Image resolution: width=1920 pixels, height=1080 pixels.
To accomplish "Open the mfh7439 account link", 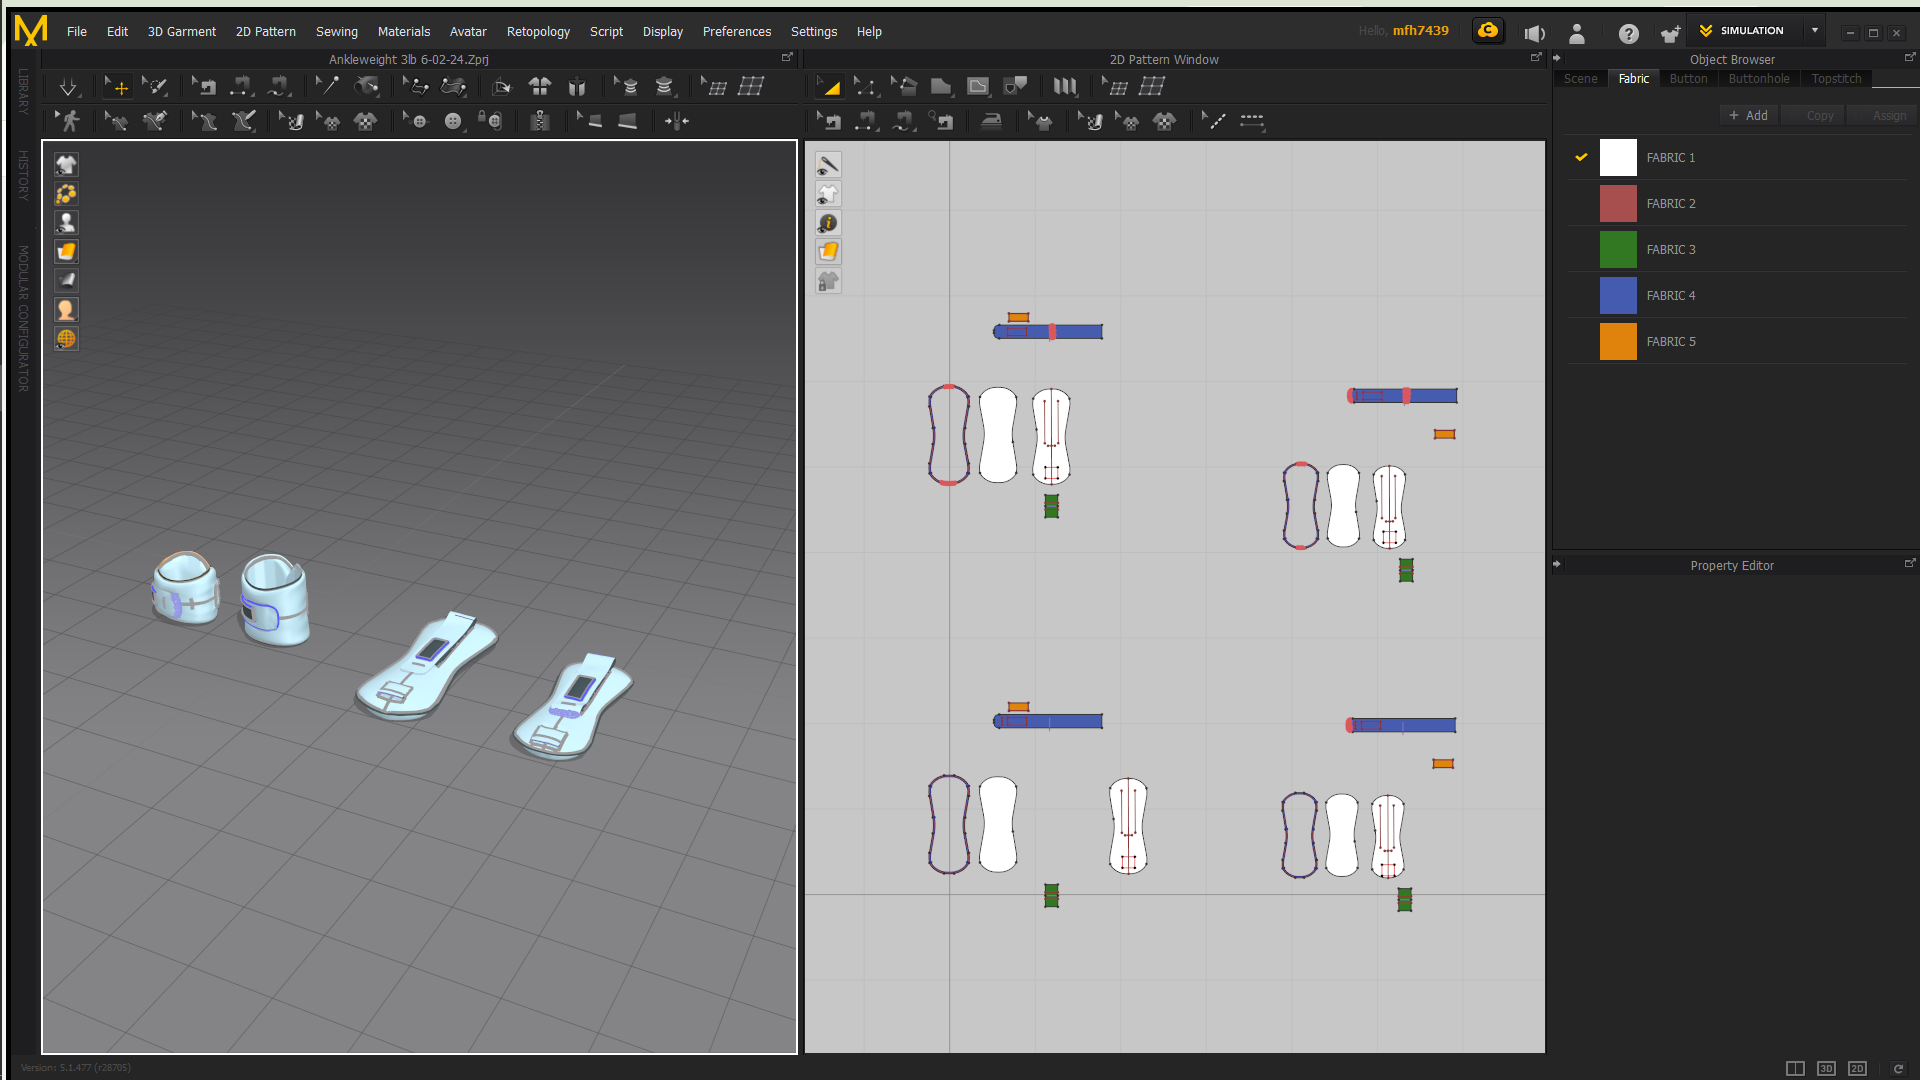I will [1420, 30].
